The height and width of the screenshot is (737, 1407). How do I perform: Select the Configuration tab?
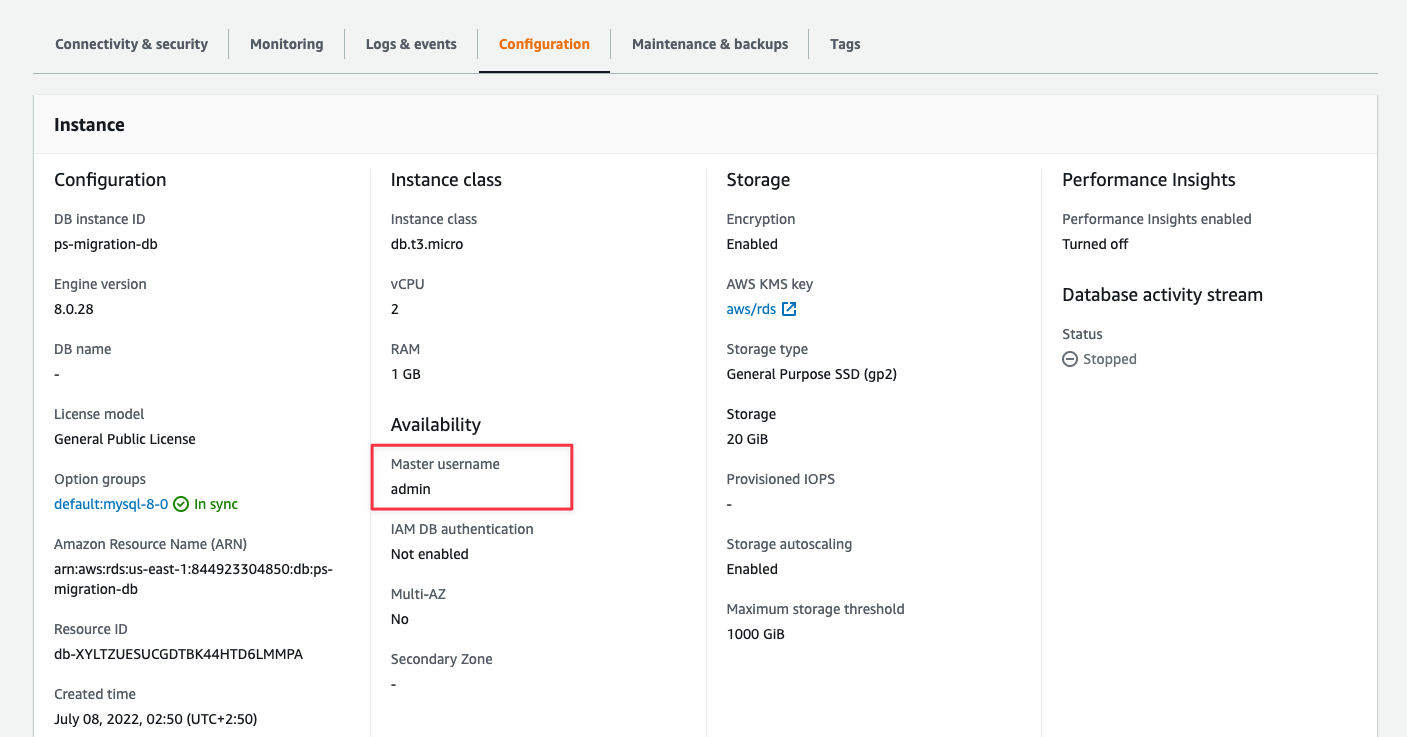coord(544,44)
